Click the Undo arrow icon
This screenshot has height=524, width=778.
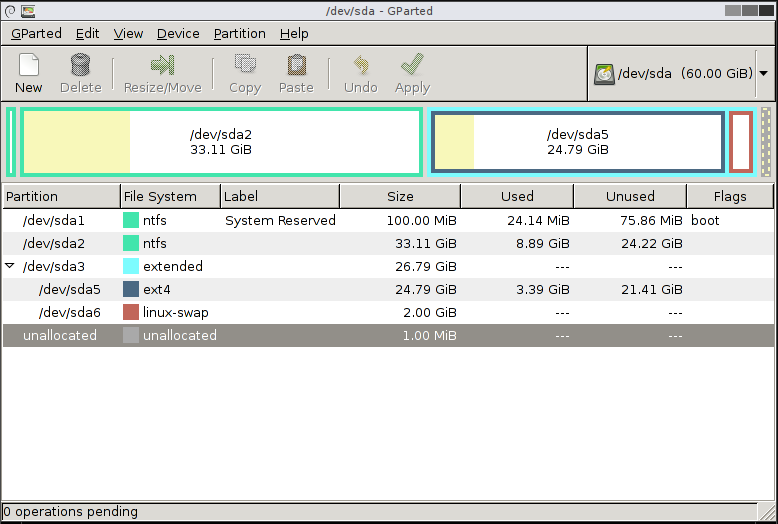(360, 66)
